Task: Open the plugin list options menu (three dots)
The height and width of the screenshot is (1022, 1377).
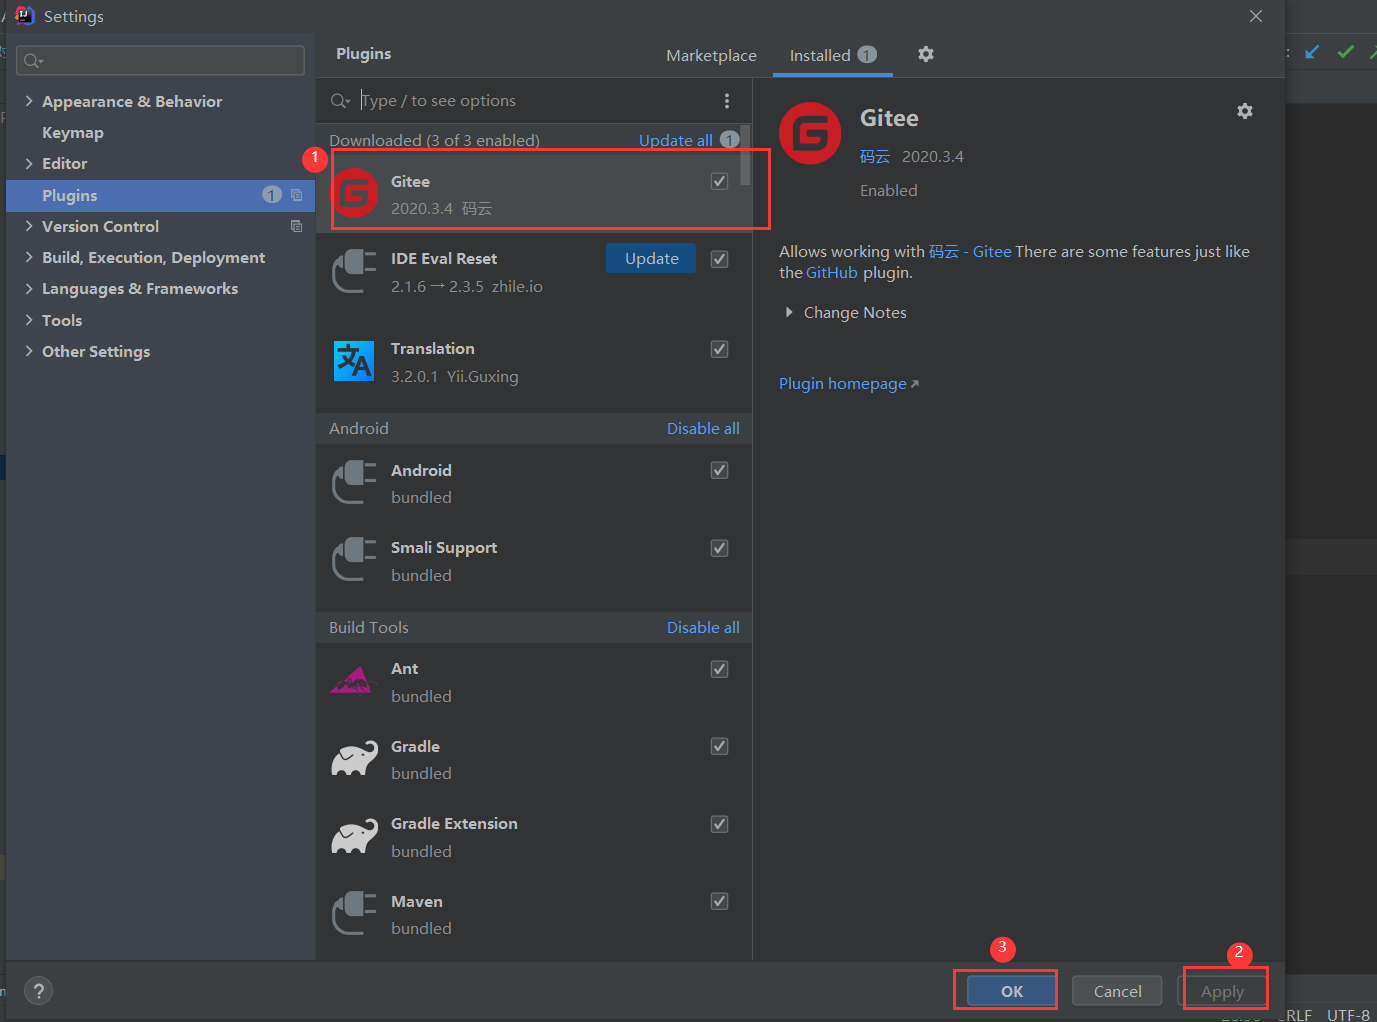Action: [x=727, y=101]
